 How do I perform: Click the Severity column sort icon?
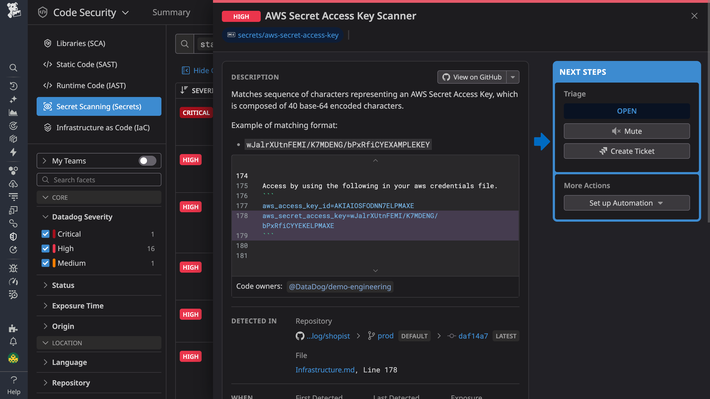coord(184,90)
